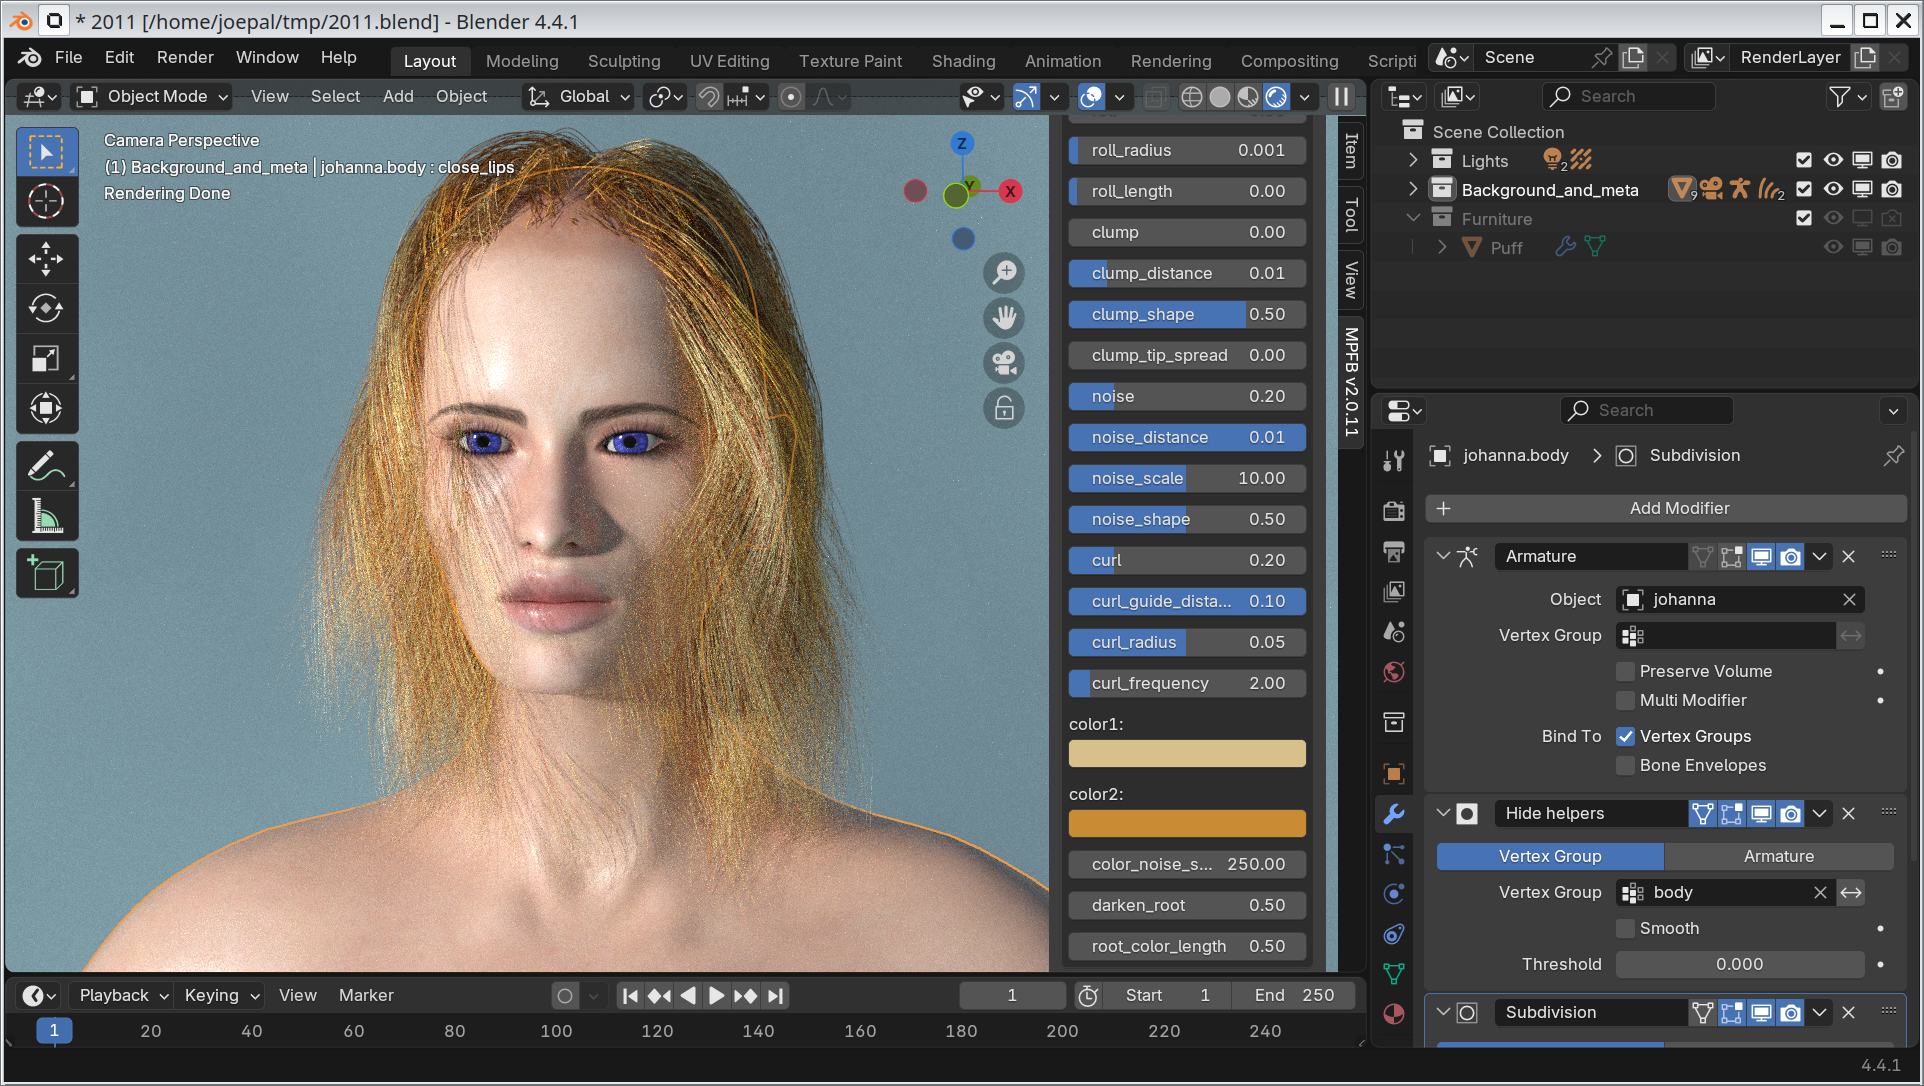Open the Material properties tab icon

1394,1014
